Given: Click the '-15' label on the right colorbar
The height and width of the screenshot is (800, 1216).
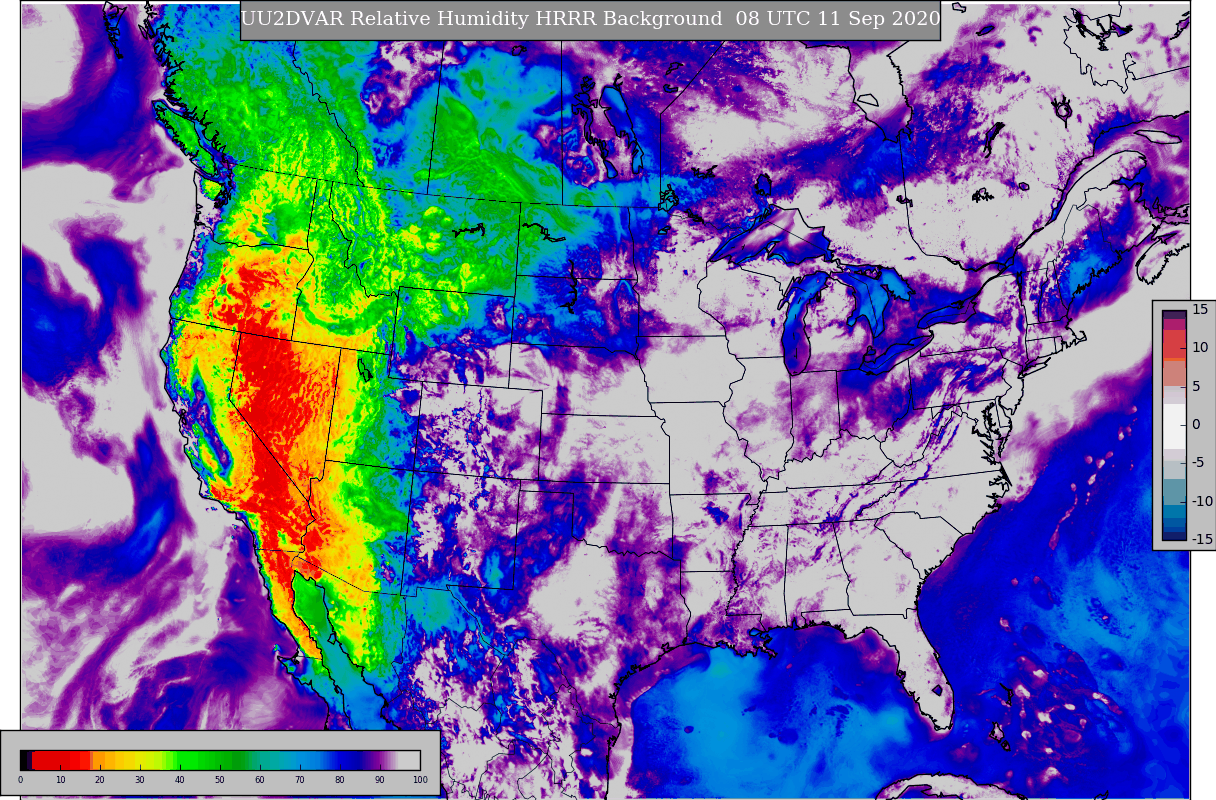Looking at the screenshot, I should tap(1201, 539).
